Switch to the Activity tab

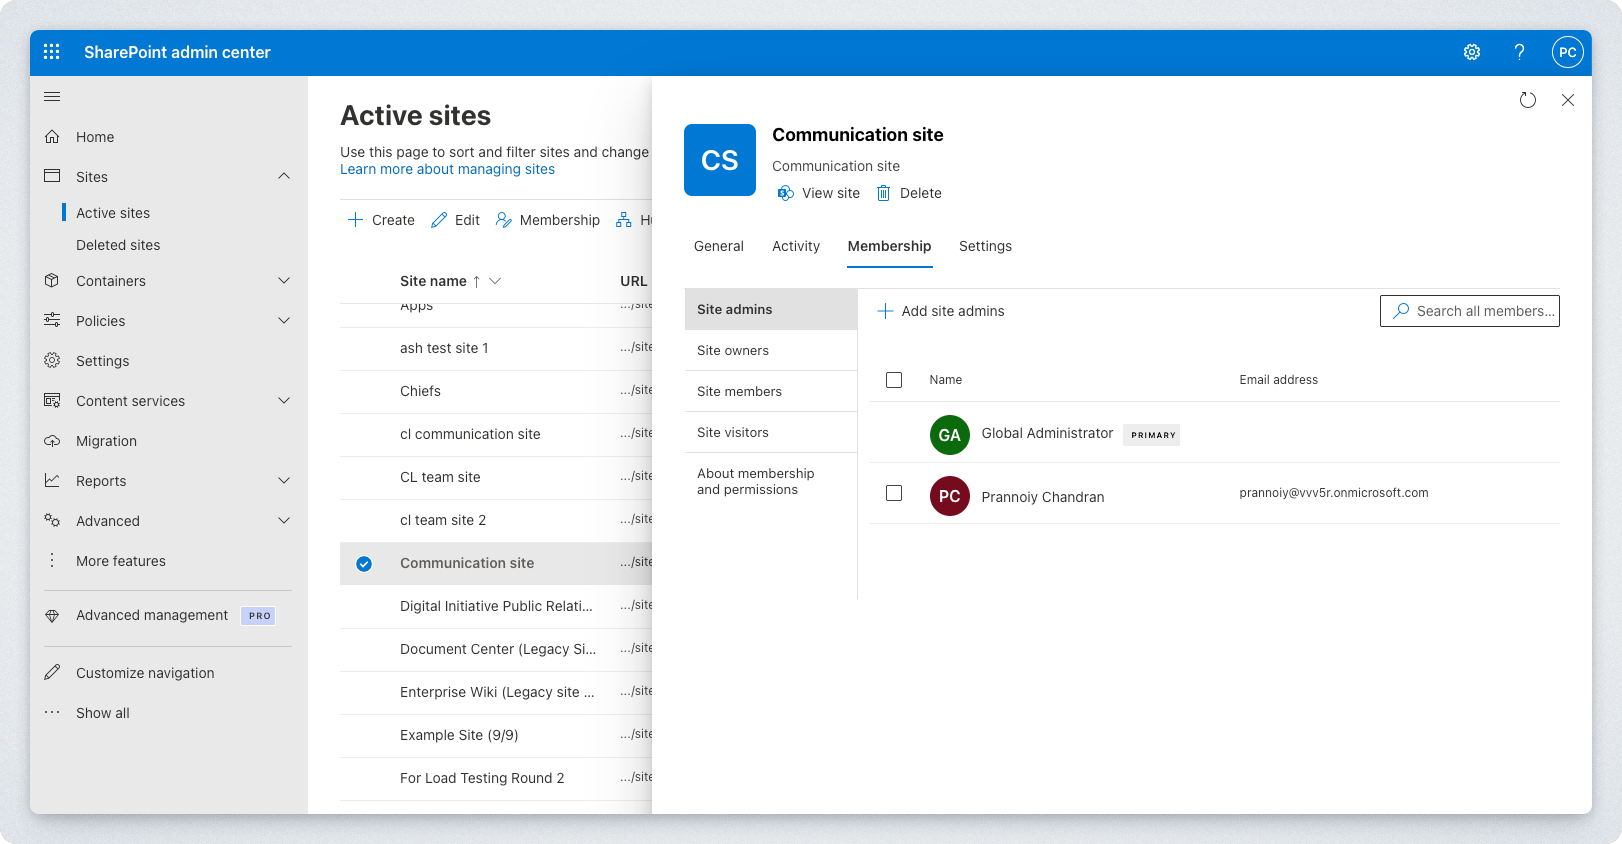796,246
